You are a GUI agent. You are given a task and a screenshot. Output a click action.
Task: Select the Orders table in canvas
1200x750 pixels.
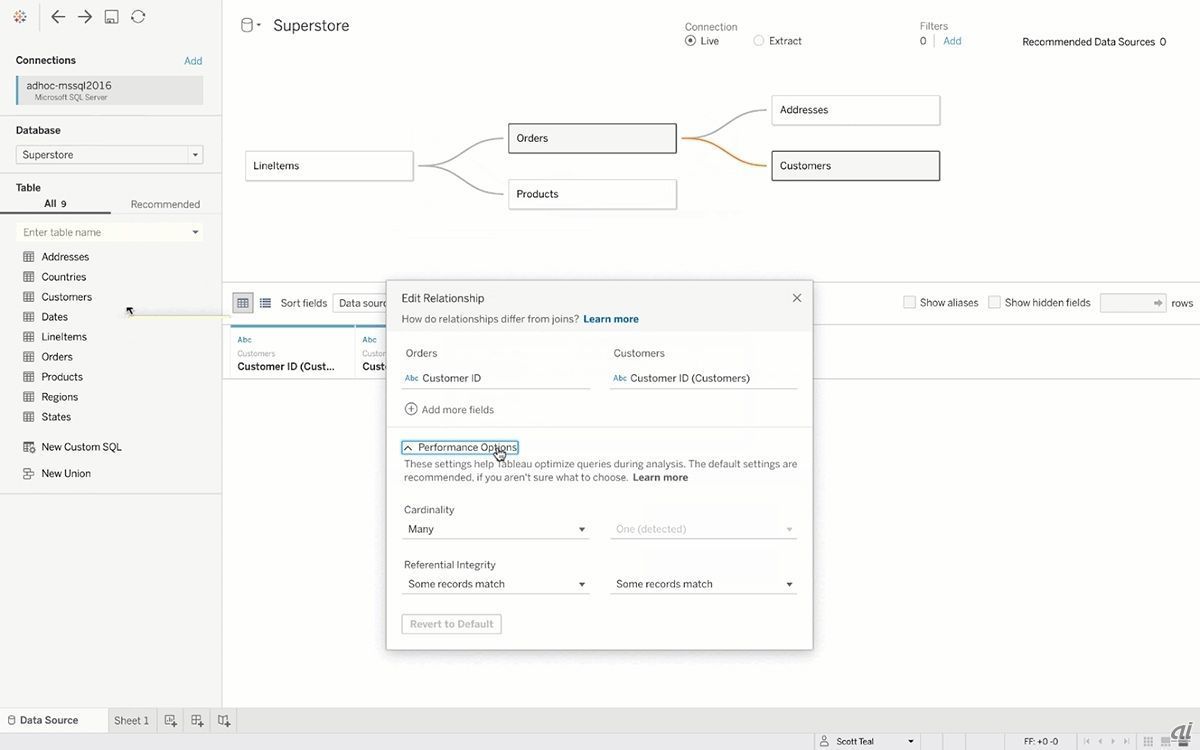pyautogui.click(x=592, y=138)
